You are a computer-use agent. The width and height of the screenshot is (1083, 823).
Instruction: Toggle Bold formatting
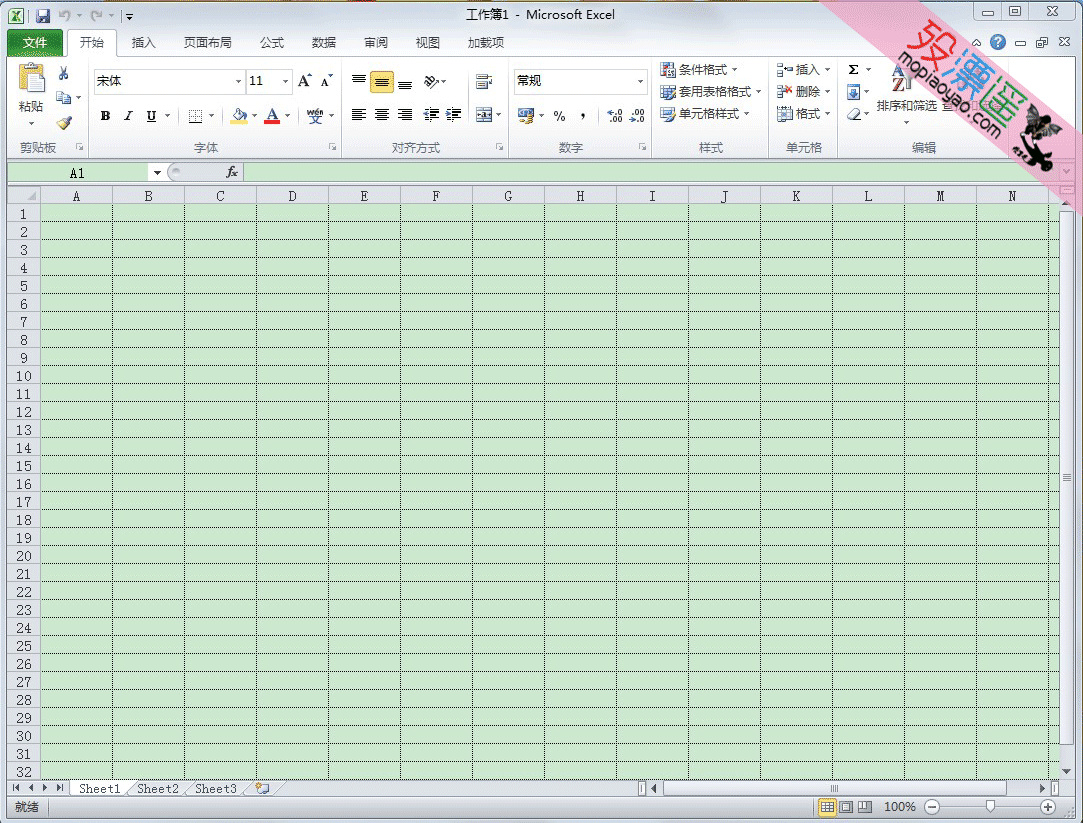105,116
